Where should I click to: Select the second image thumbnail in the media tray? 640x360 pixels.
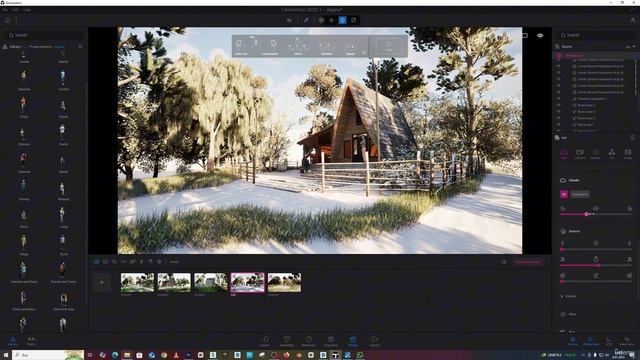pos(174,282)
